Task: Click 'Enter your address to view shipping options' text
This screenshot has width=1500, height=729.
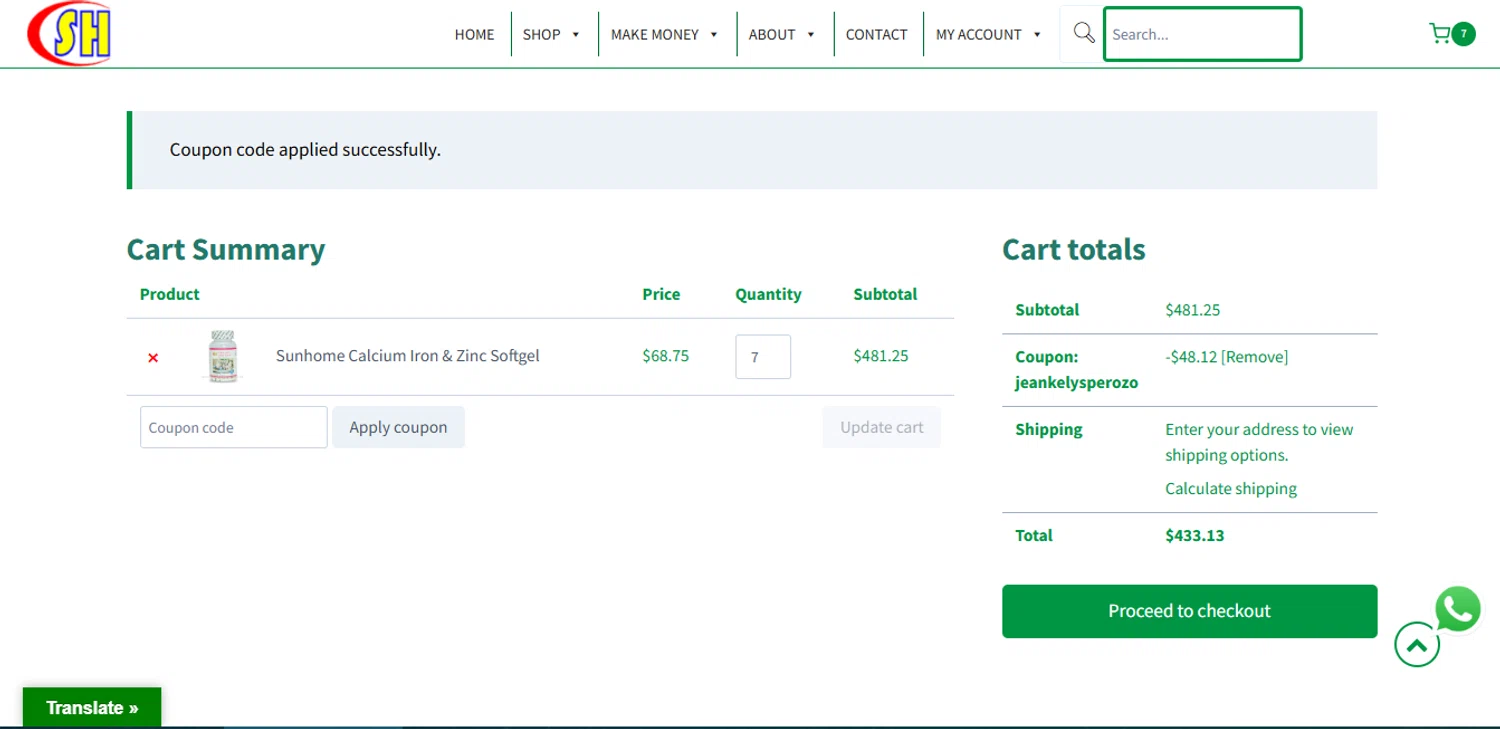Action: (1259, 442)
